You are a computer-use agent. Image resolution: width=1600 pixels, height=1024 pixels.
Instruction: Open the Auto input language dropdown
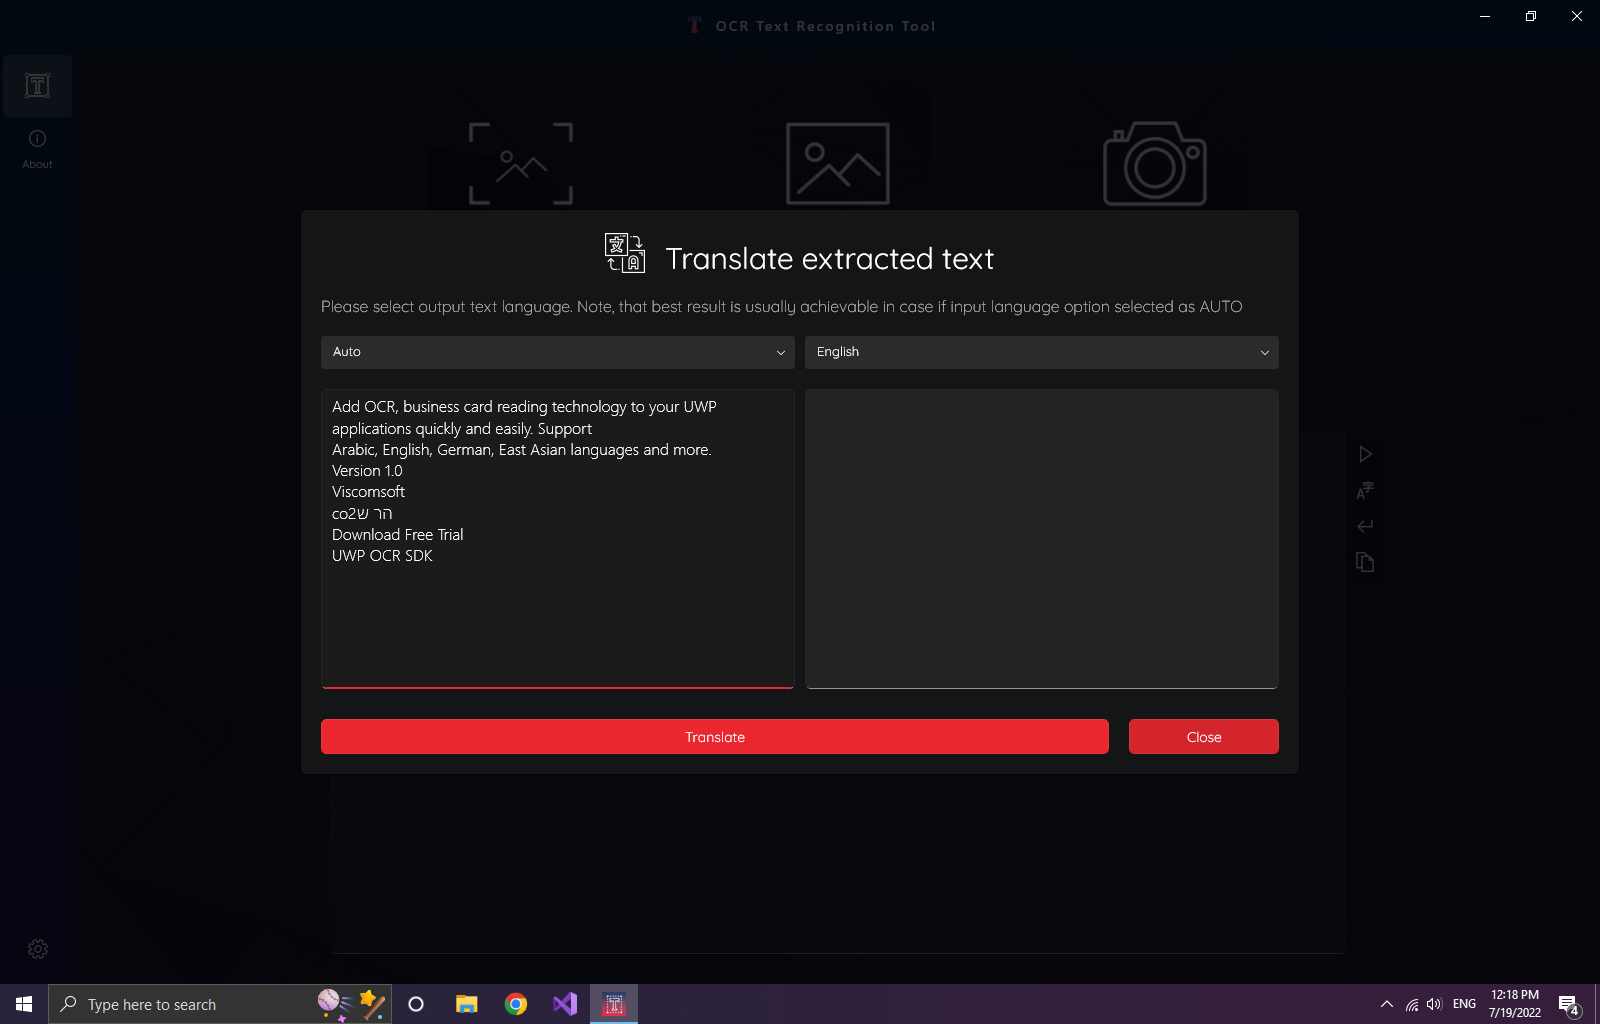click(x=557, y=352)
